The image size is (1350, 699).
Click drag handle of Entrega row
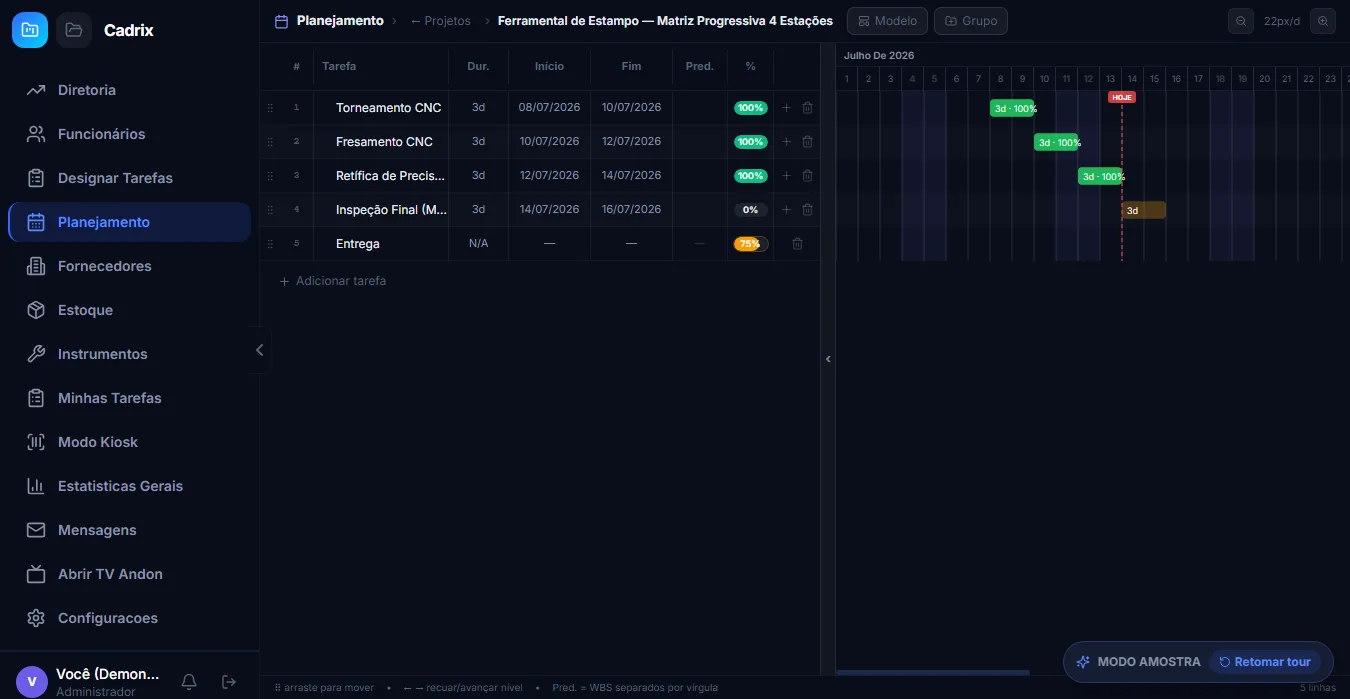tap(270, 244)
